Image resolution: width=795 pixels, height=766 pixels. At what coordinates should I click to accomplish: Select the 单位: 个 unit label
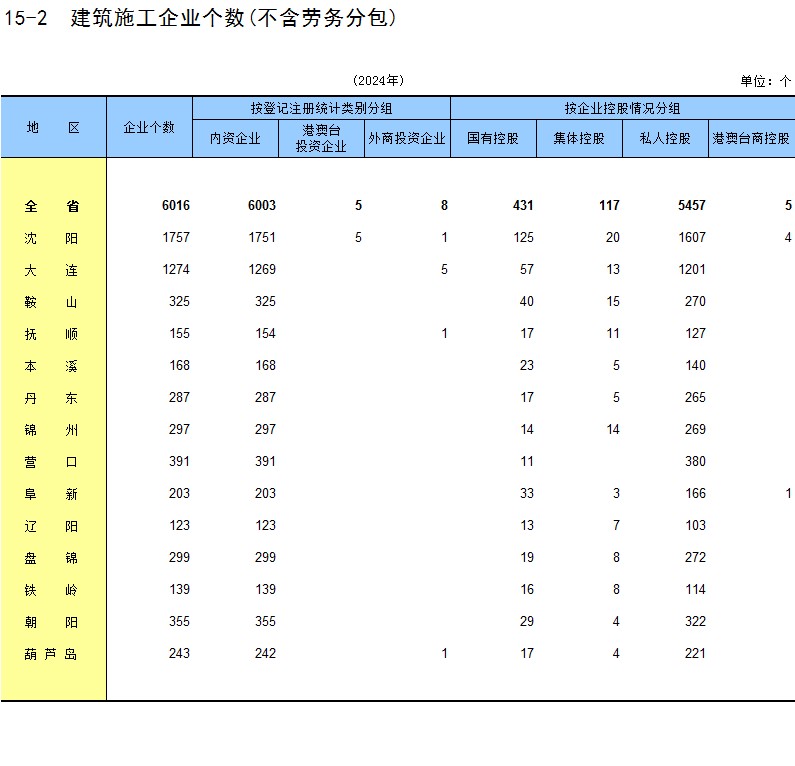pos(765,81)
